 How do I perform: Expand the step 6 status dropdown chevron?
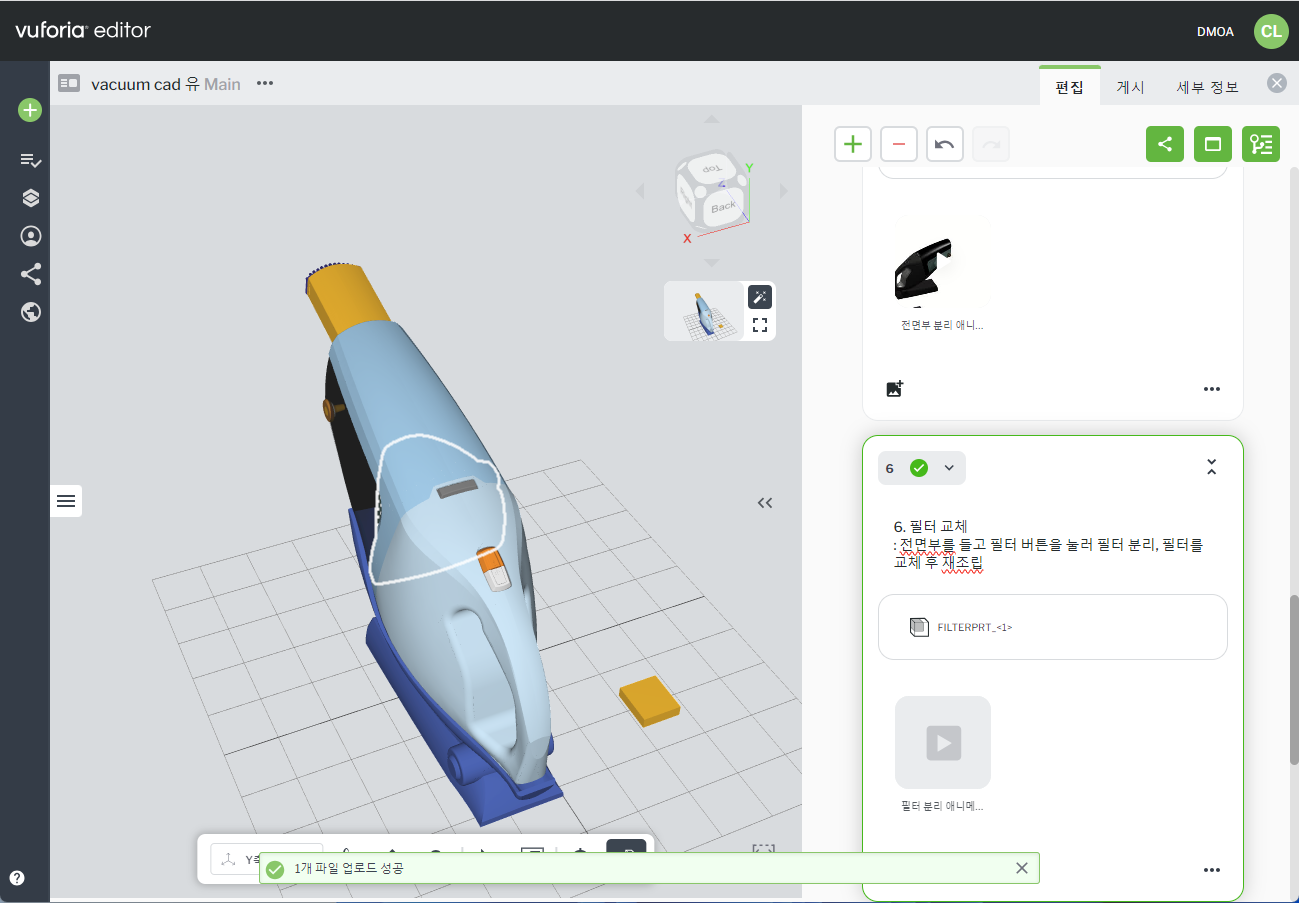[x=949, y=468]
